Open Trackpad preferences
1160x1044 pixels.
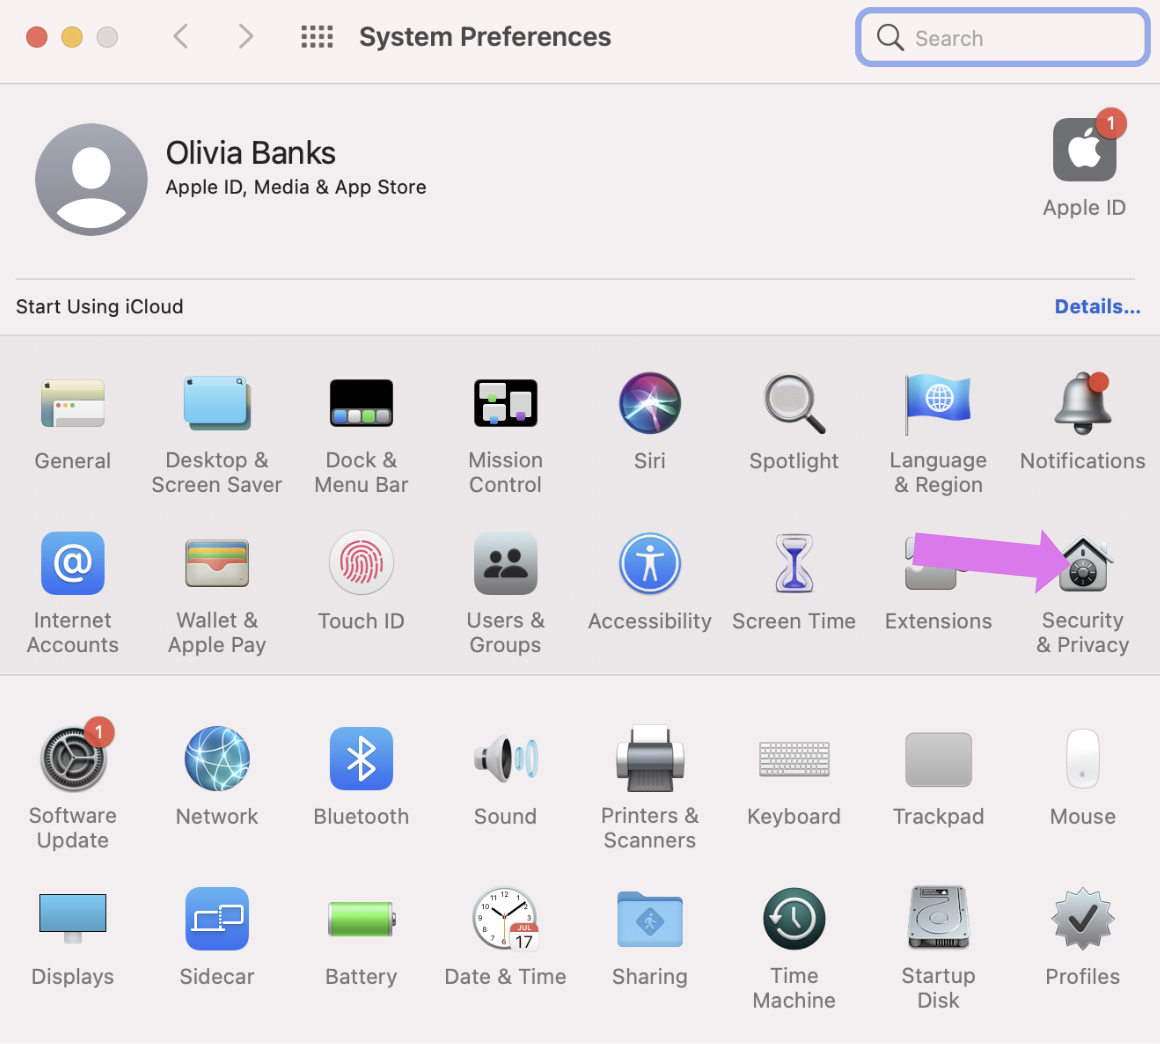click(x=938, y=759)
